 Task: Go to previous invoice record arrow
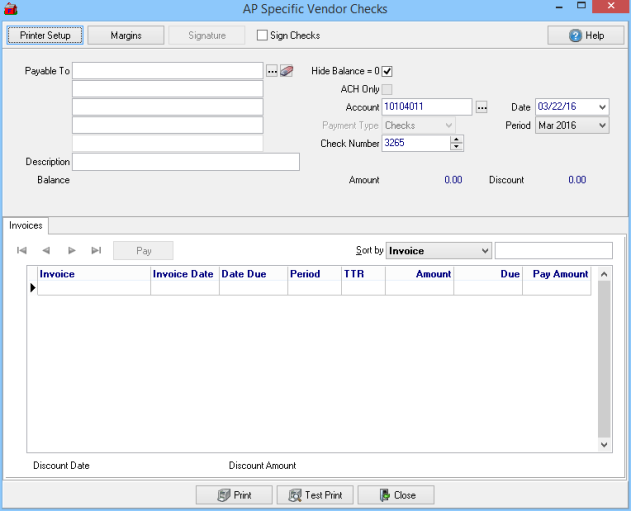(x=46, y=250)
